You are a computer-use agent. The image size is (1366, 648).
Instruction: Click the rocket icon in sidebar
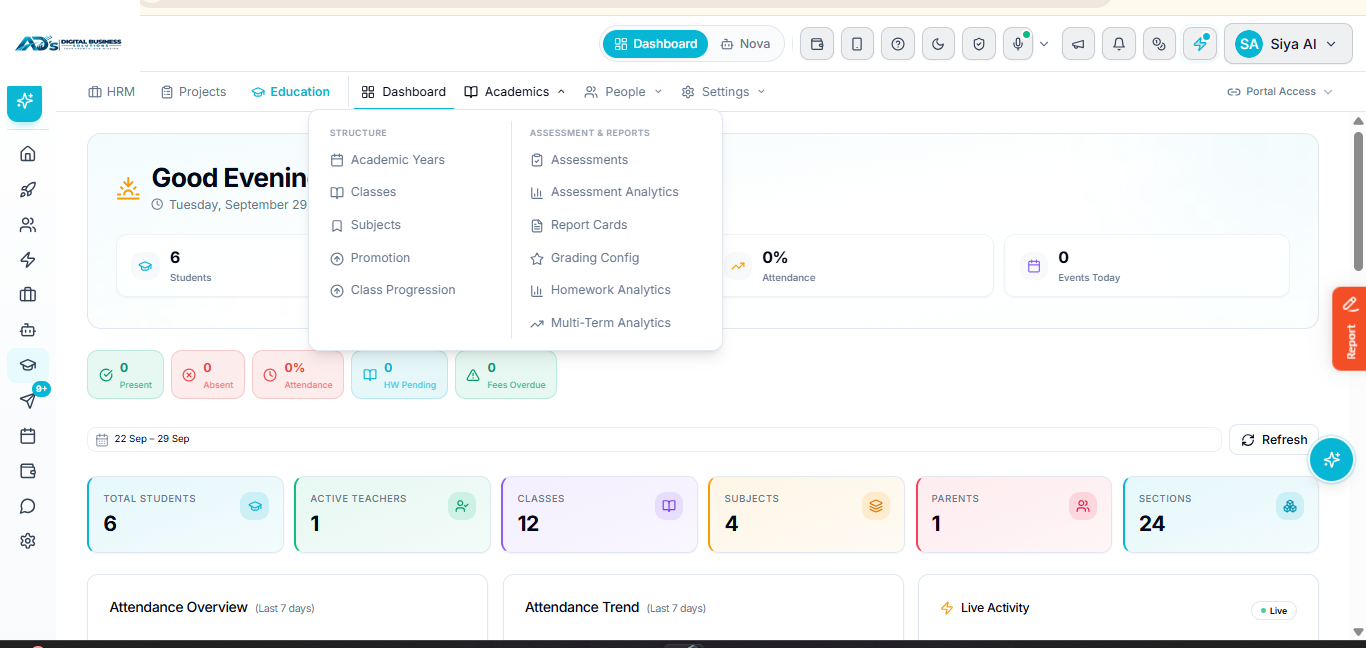[x=28, y=189]
